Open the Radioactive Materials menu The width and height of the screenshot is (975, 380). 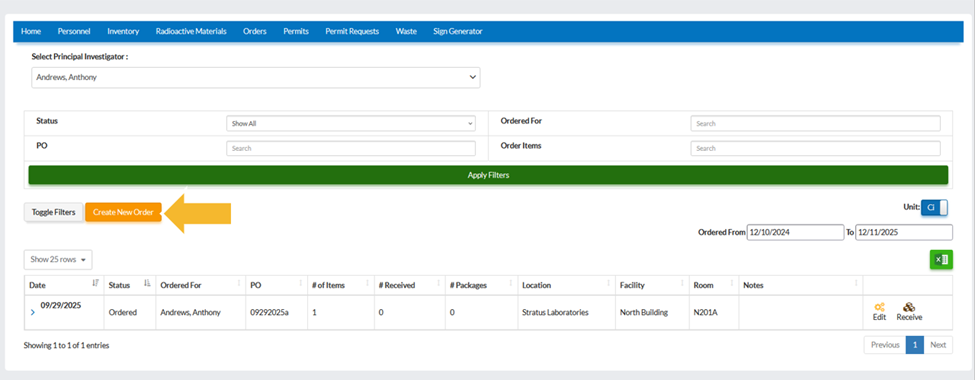coord(191,31)
